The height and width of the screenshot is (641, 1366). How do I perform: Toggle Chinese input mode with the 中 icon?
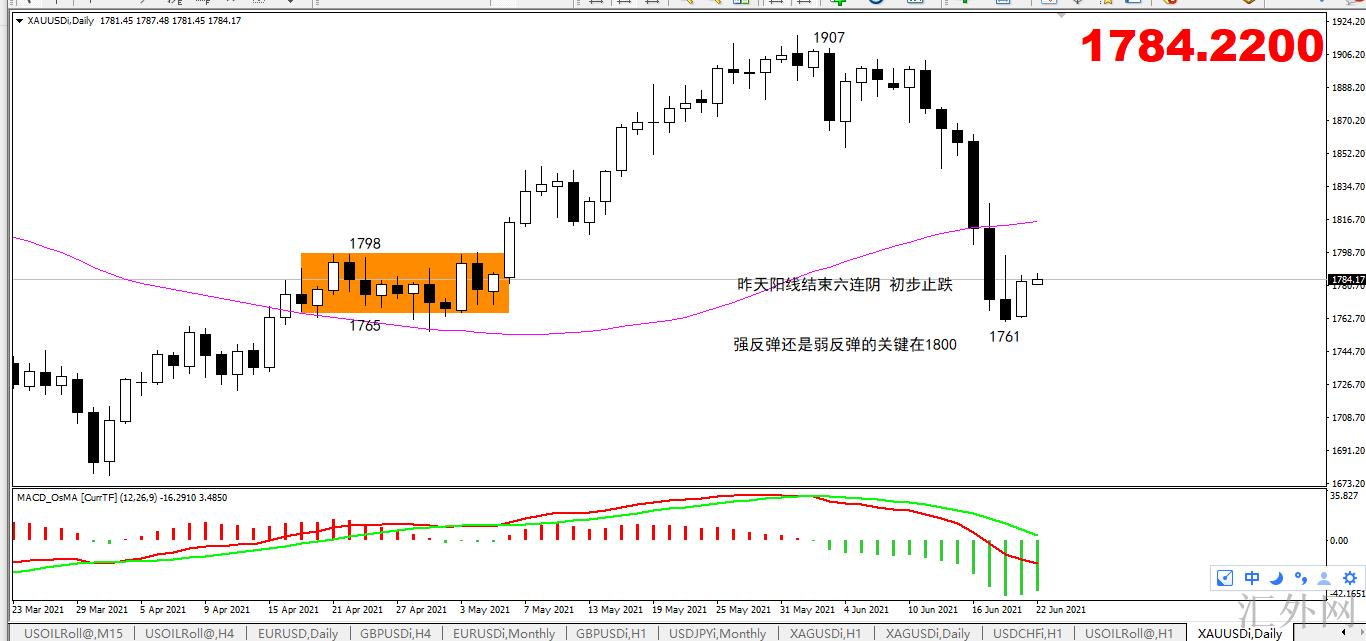point(1252,578)
